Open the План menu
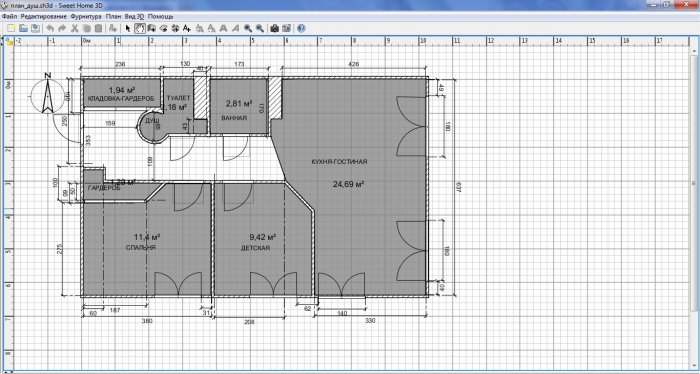The height and width of the screenshot is (374, 700). pyautogui.click(x=113, y=17)
